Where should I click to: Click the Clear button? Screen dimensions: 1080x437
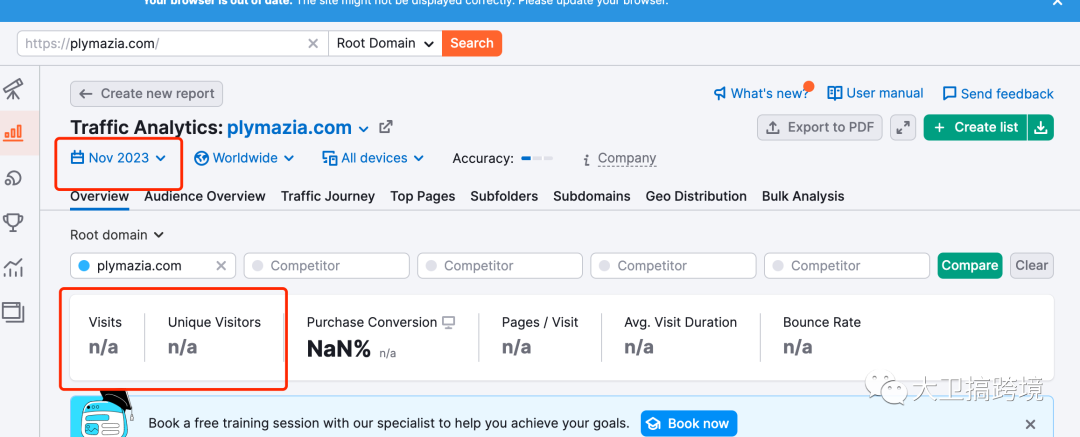1032,265
